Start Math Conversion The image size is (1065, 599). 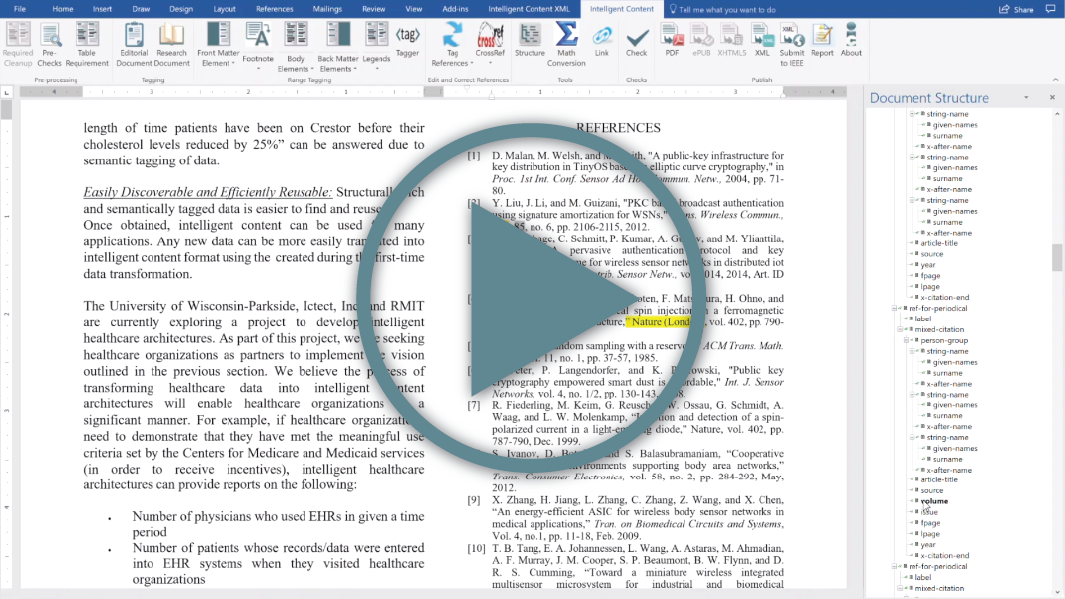pos(566,45)
